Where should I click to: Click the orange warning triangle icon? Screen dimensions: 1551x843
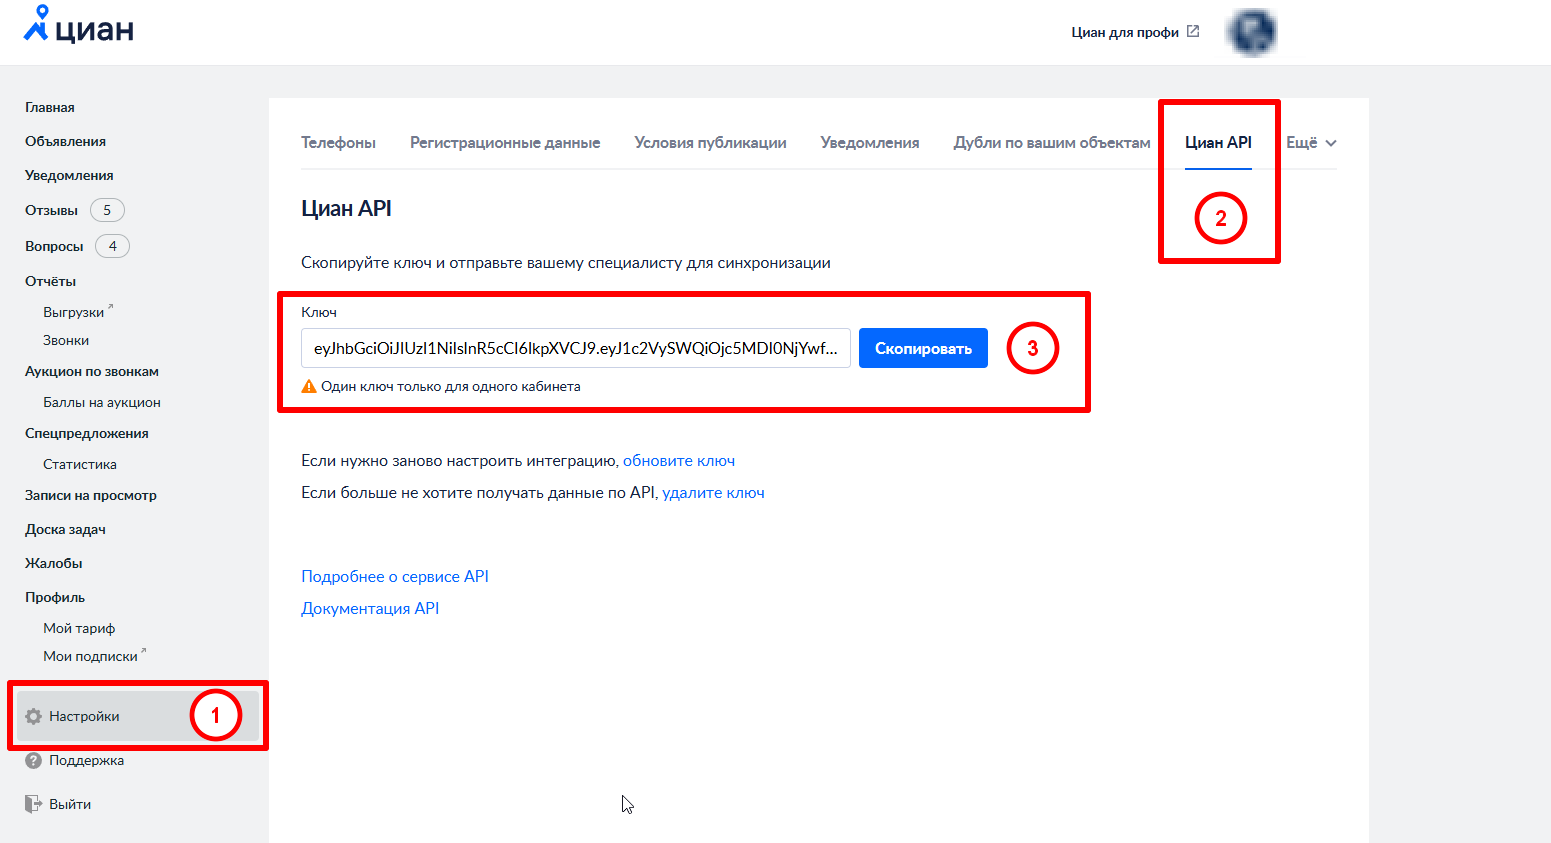tap(309, 386)
